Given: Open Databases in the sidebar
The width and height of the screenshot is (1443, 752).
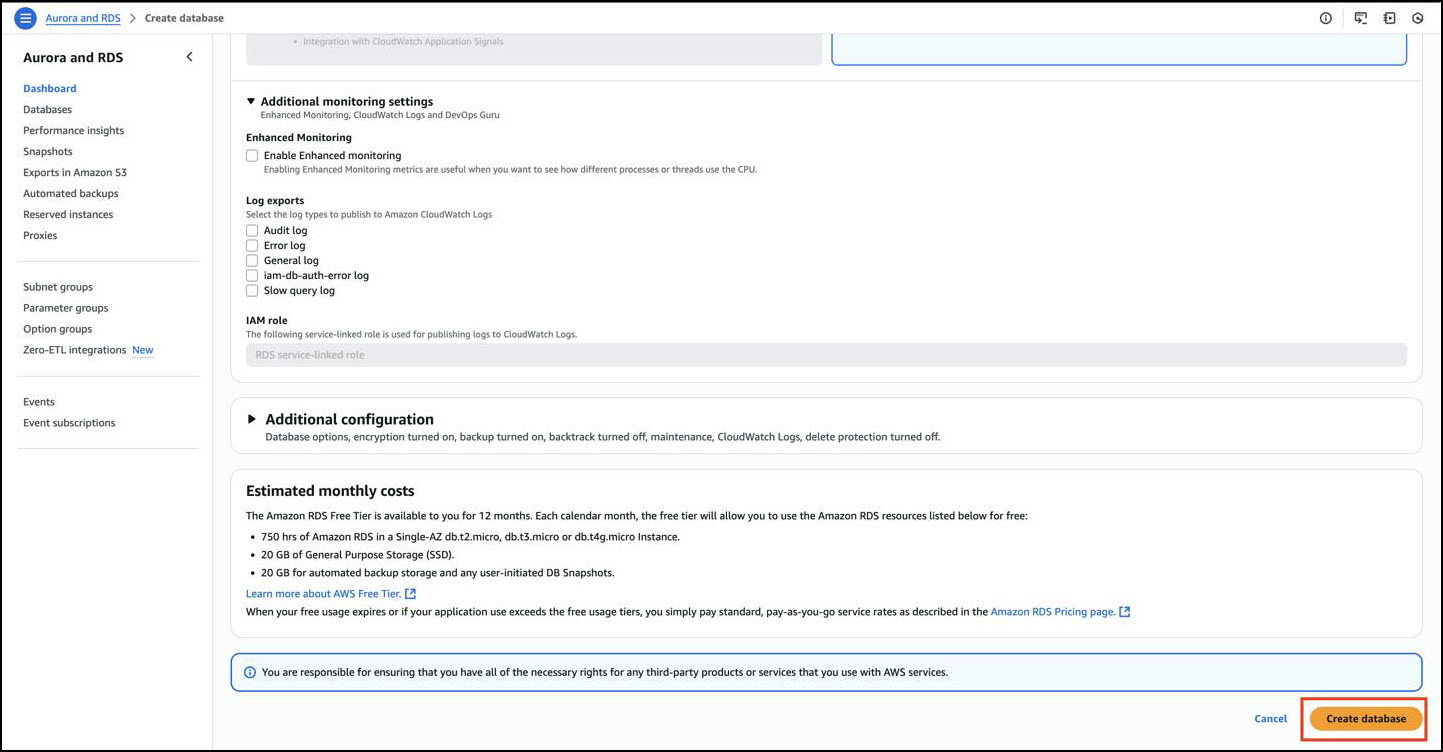Looking at the screenshot, I should pos(47,110).
